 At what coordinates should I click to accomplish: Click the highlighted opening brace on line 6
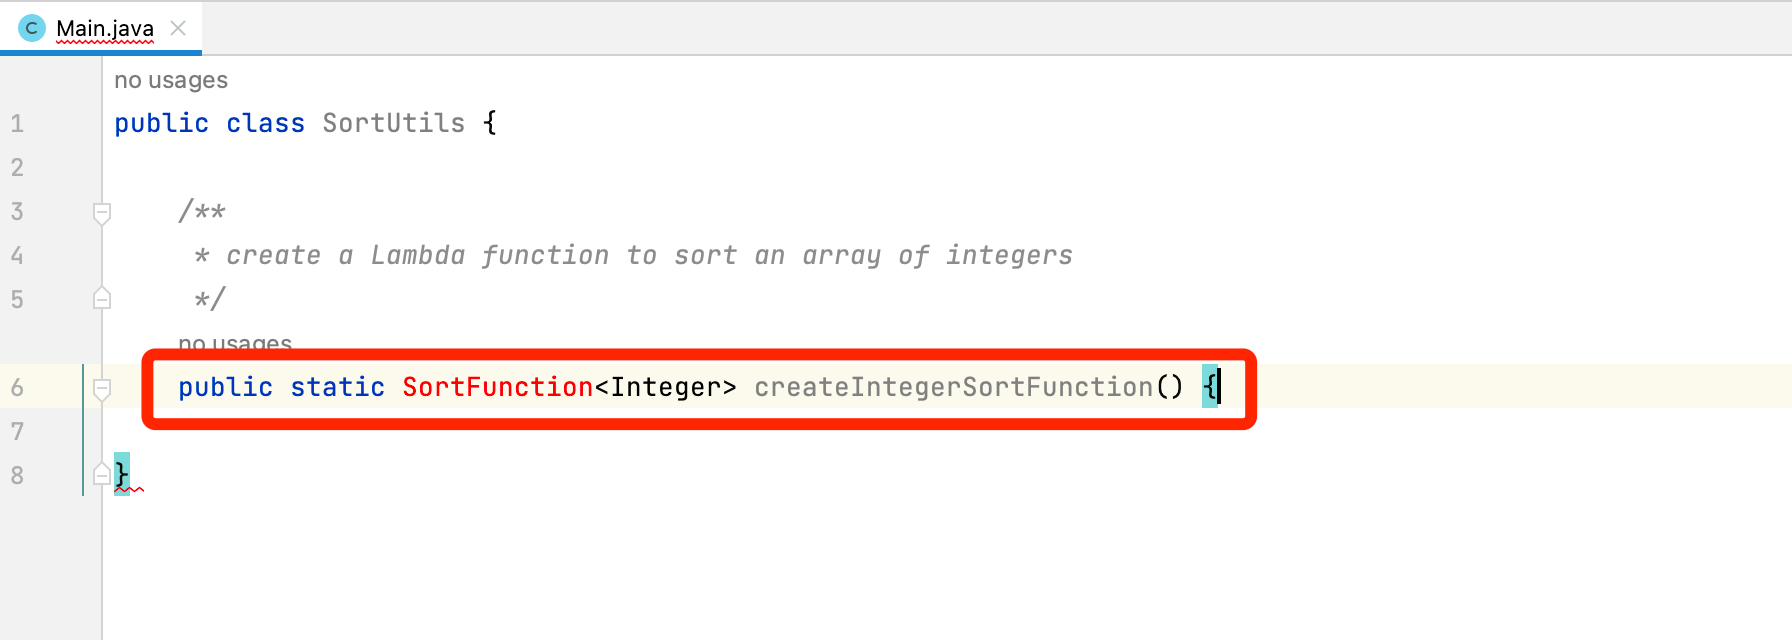pos(1209,386)
